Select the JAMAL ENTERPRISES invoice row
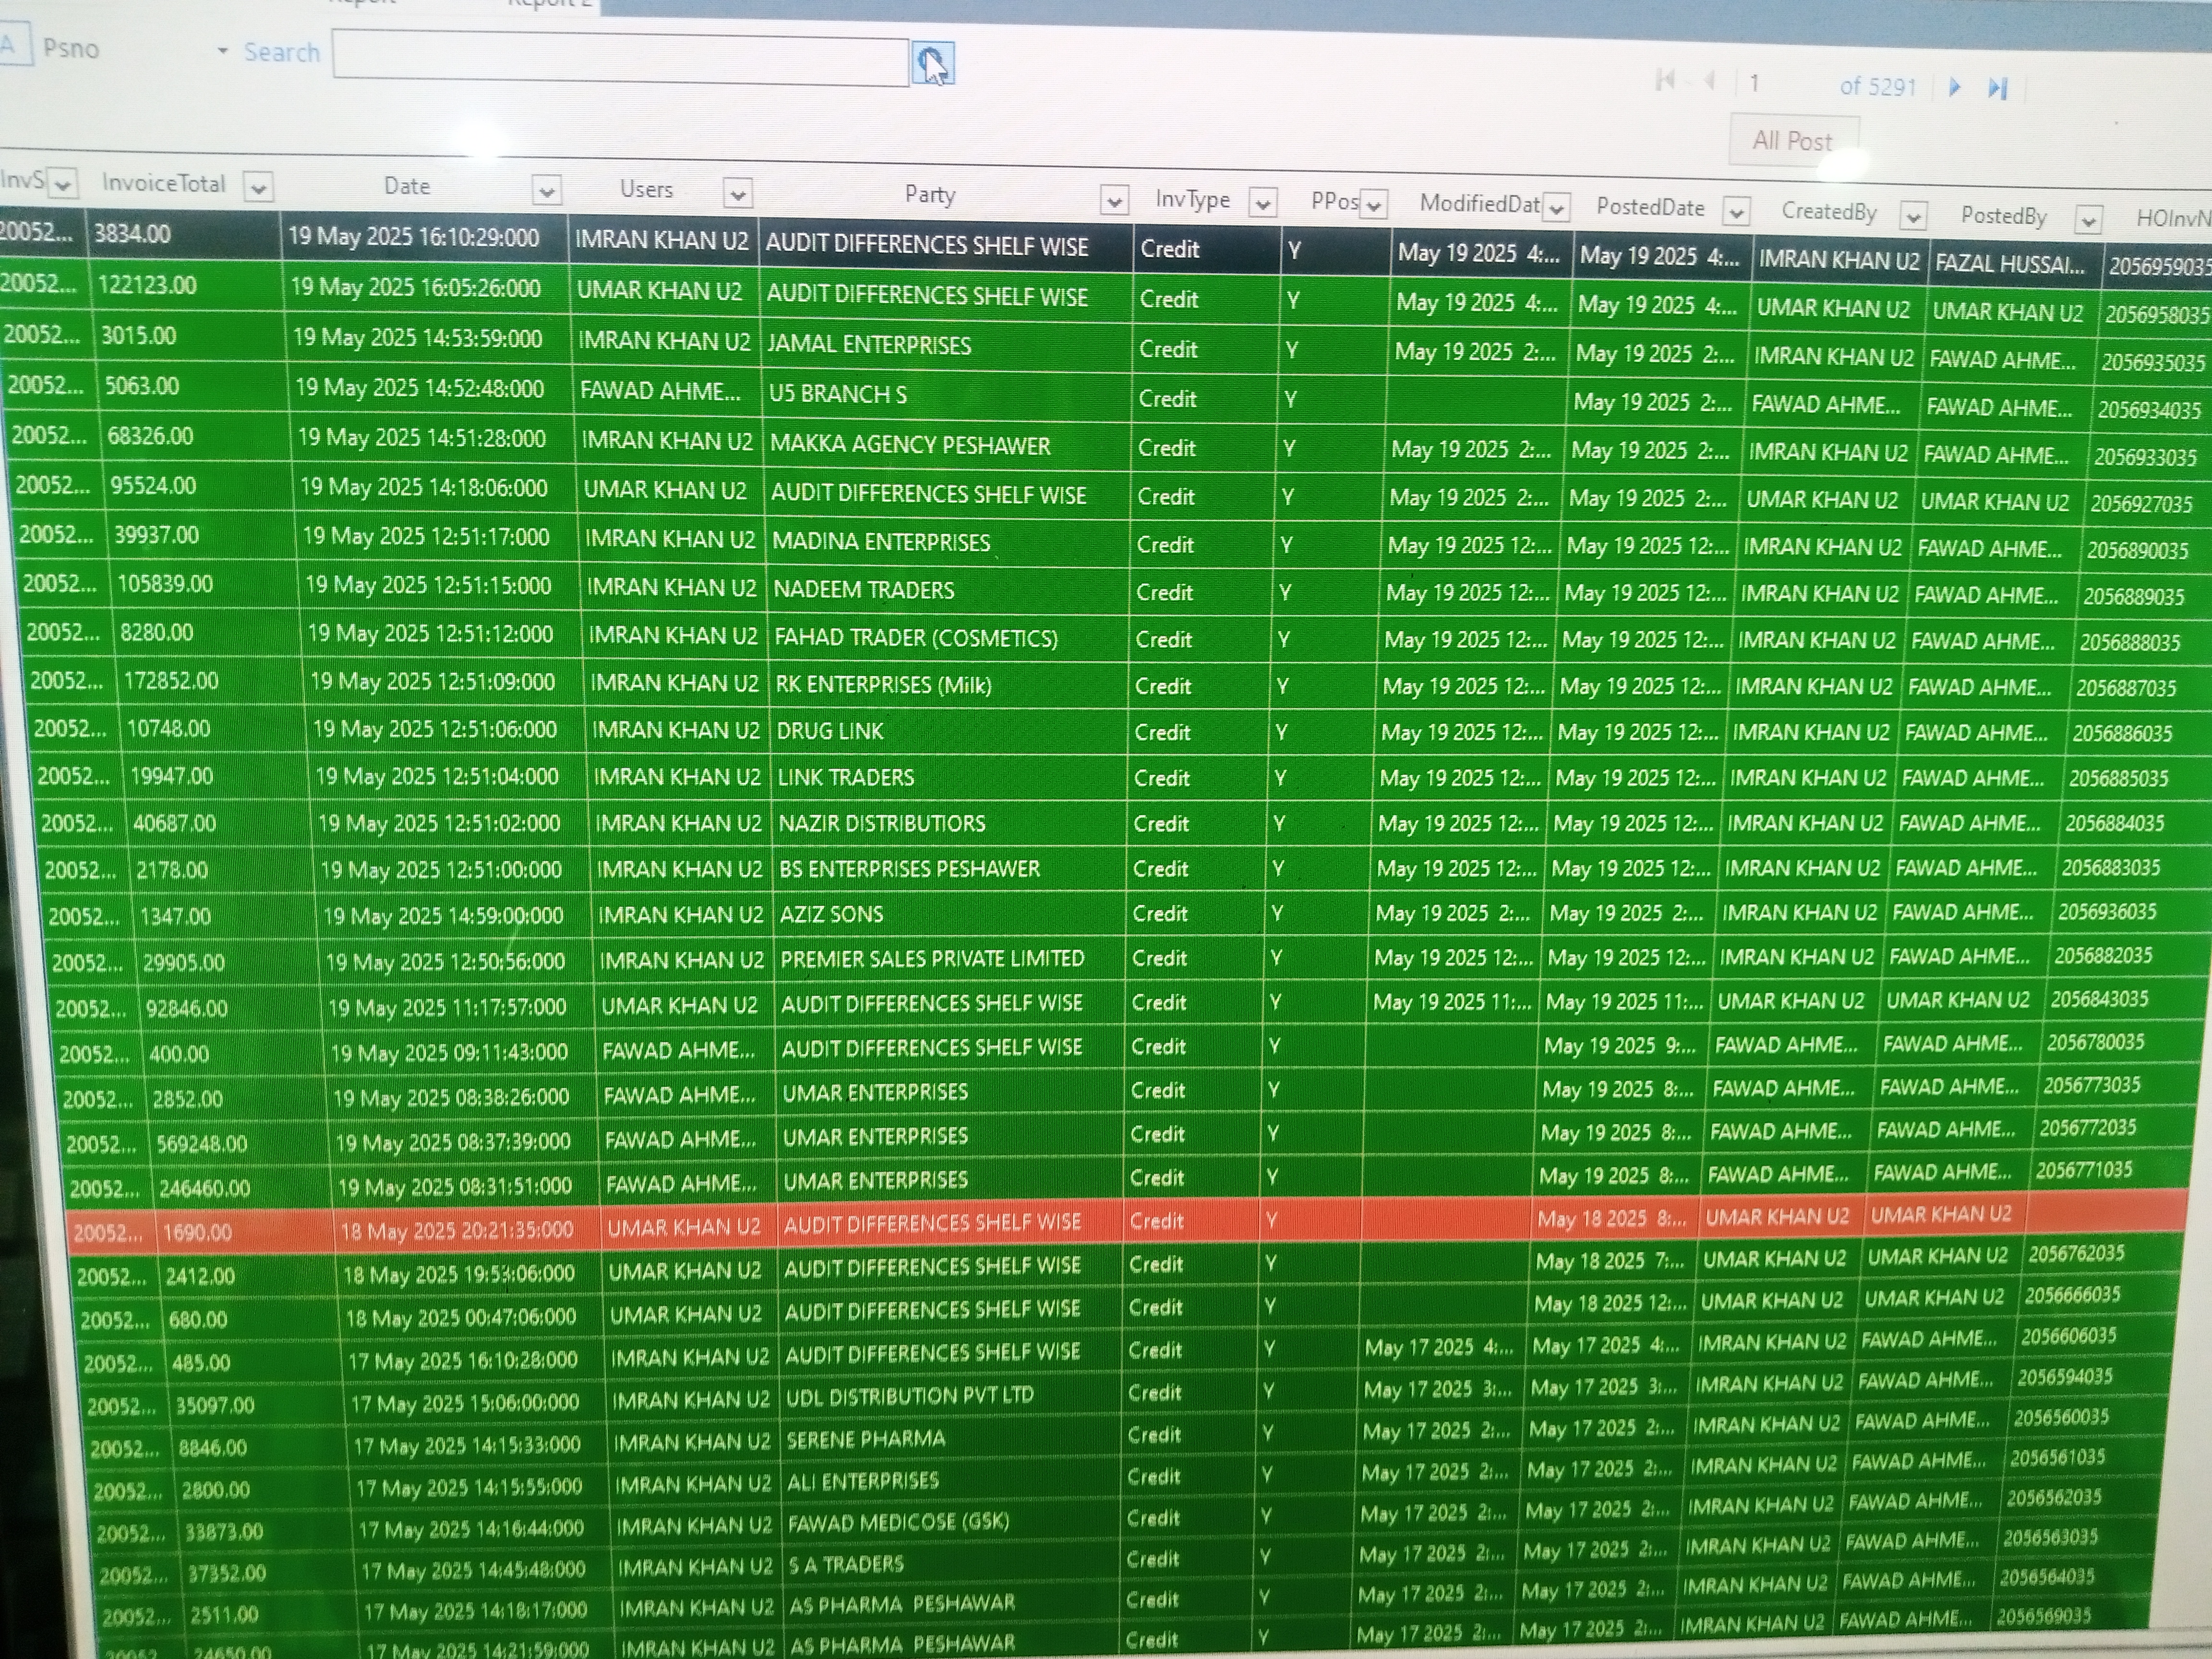This screenshot has height=1659, width=2212. click(x=868, y=345)
